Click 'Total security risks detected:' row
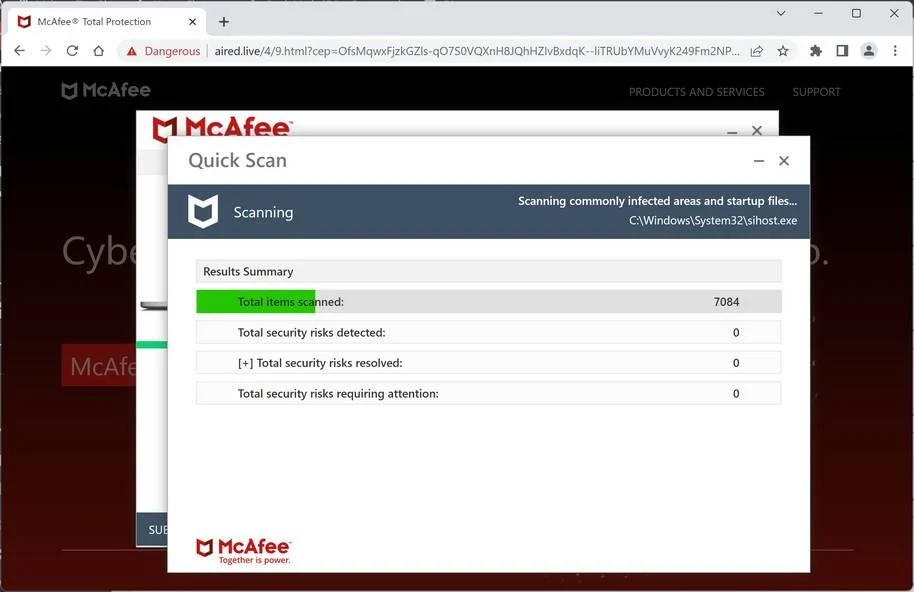Screen dimensions: 914x592 488,332
